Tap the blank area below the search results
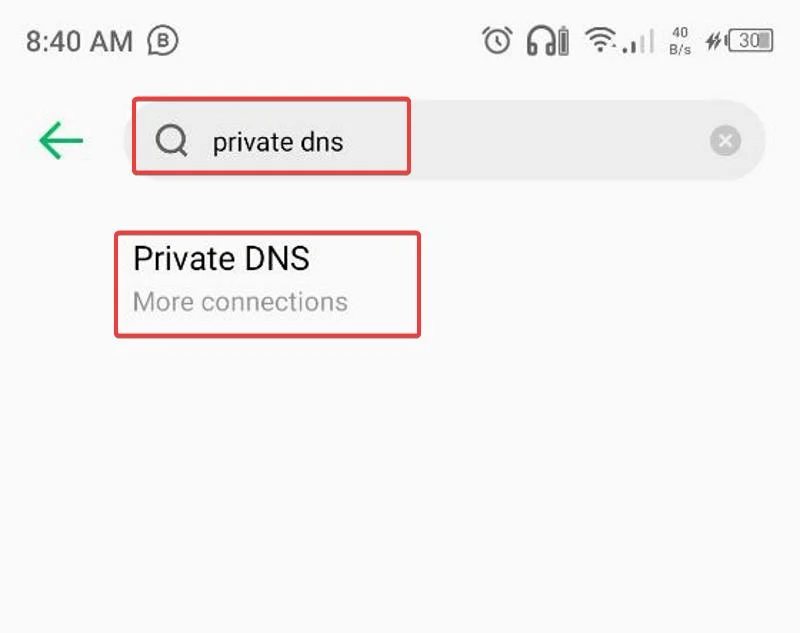Image resolution: width=800 pixels, height=633 pixels. point(400,480)
